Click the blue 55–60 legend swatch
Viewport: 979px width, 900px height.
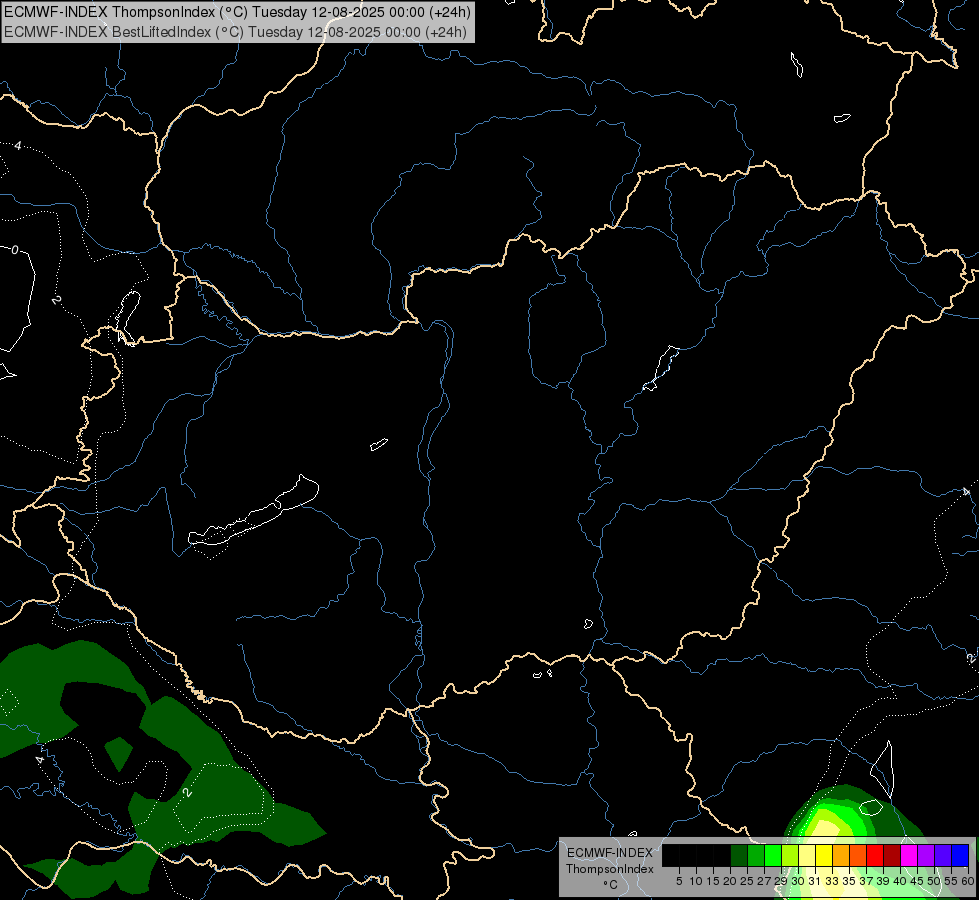tap(960, 855)
